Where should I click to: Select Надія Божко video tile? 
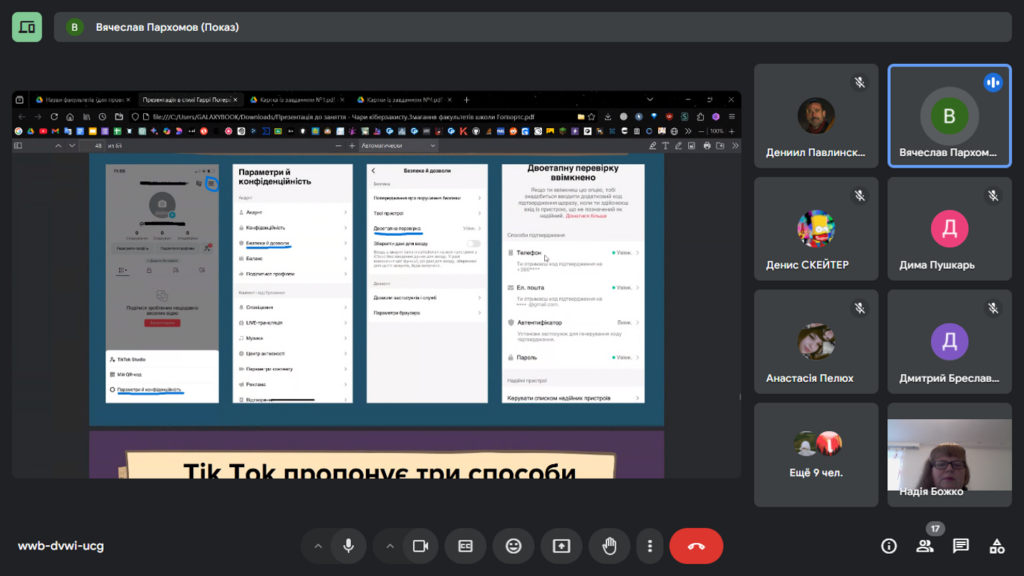point(949,455)
